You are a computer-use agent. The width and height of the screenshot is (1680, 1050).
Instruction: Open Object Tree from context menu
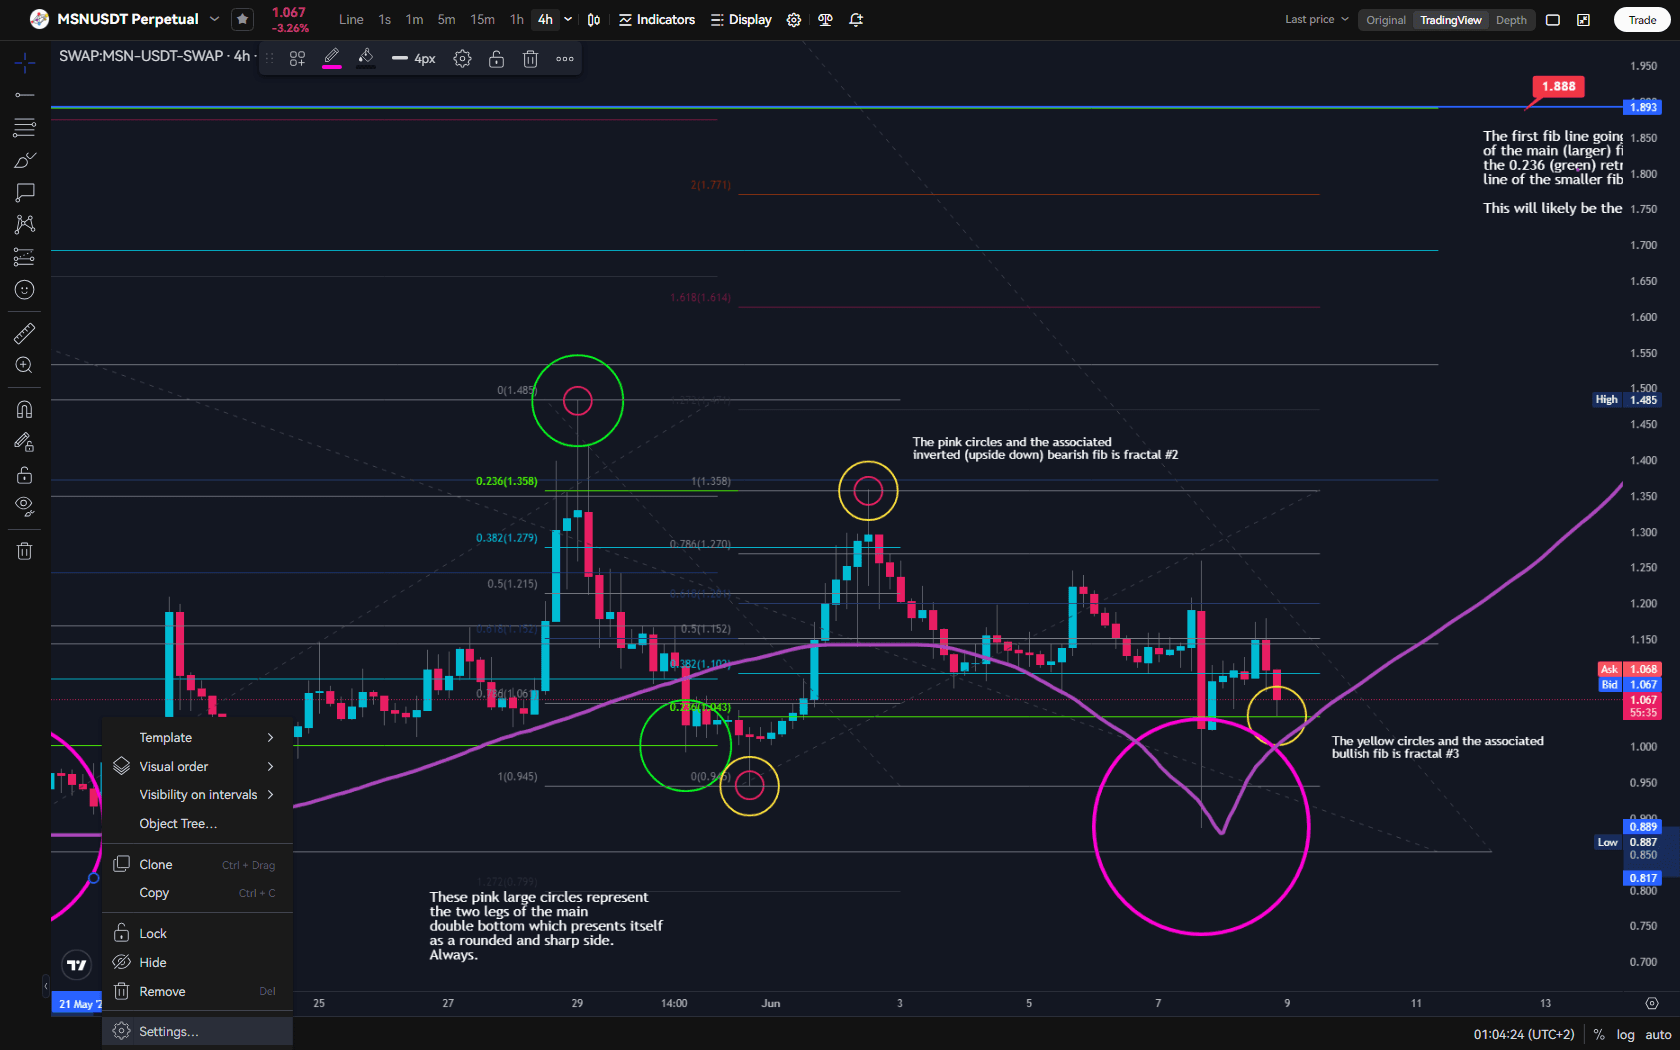[x=197, y=824]
